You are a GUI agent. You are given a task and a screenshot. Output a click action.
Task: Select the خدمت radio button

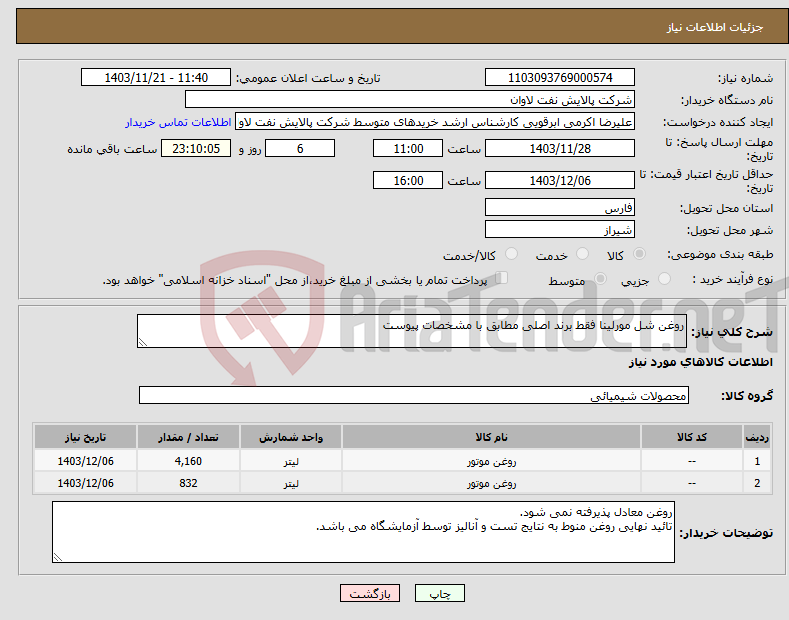coord(582,254)
